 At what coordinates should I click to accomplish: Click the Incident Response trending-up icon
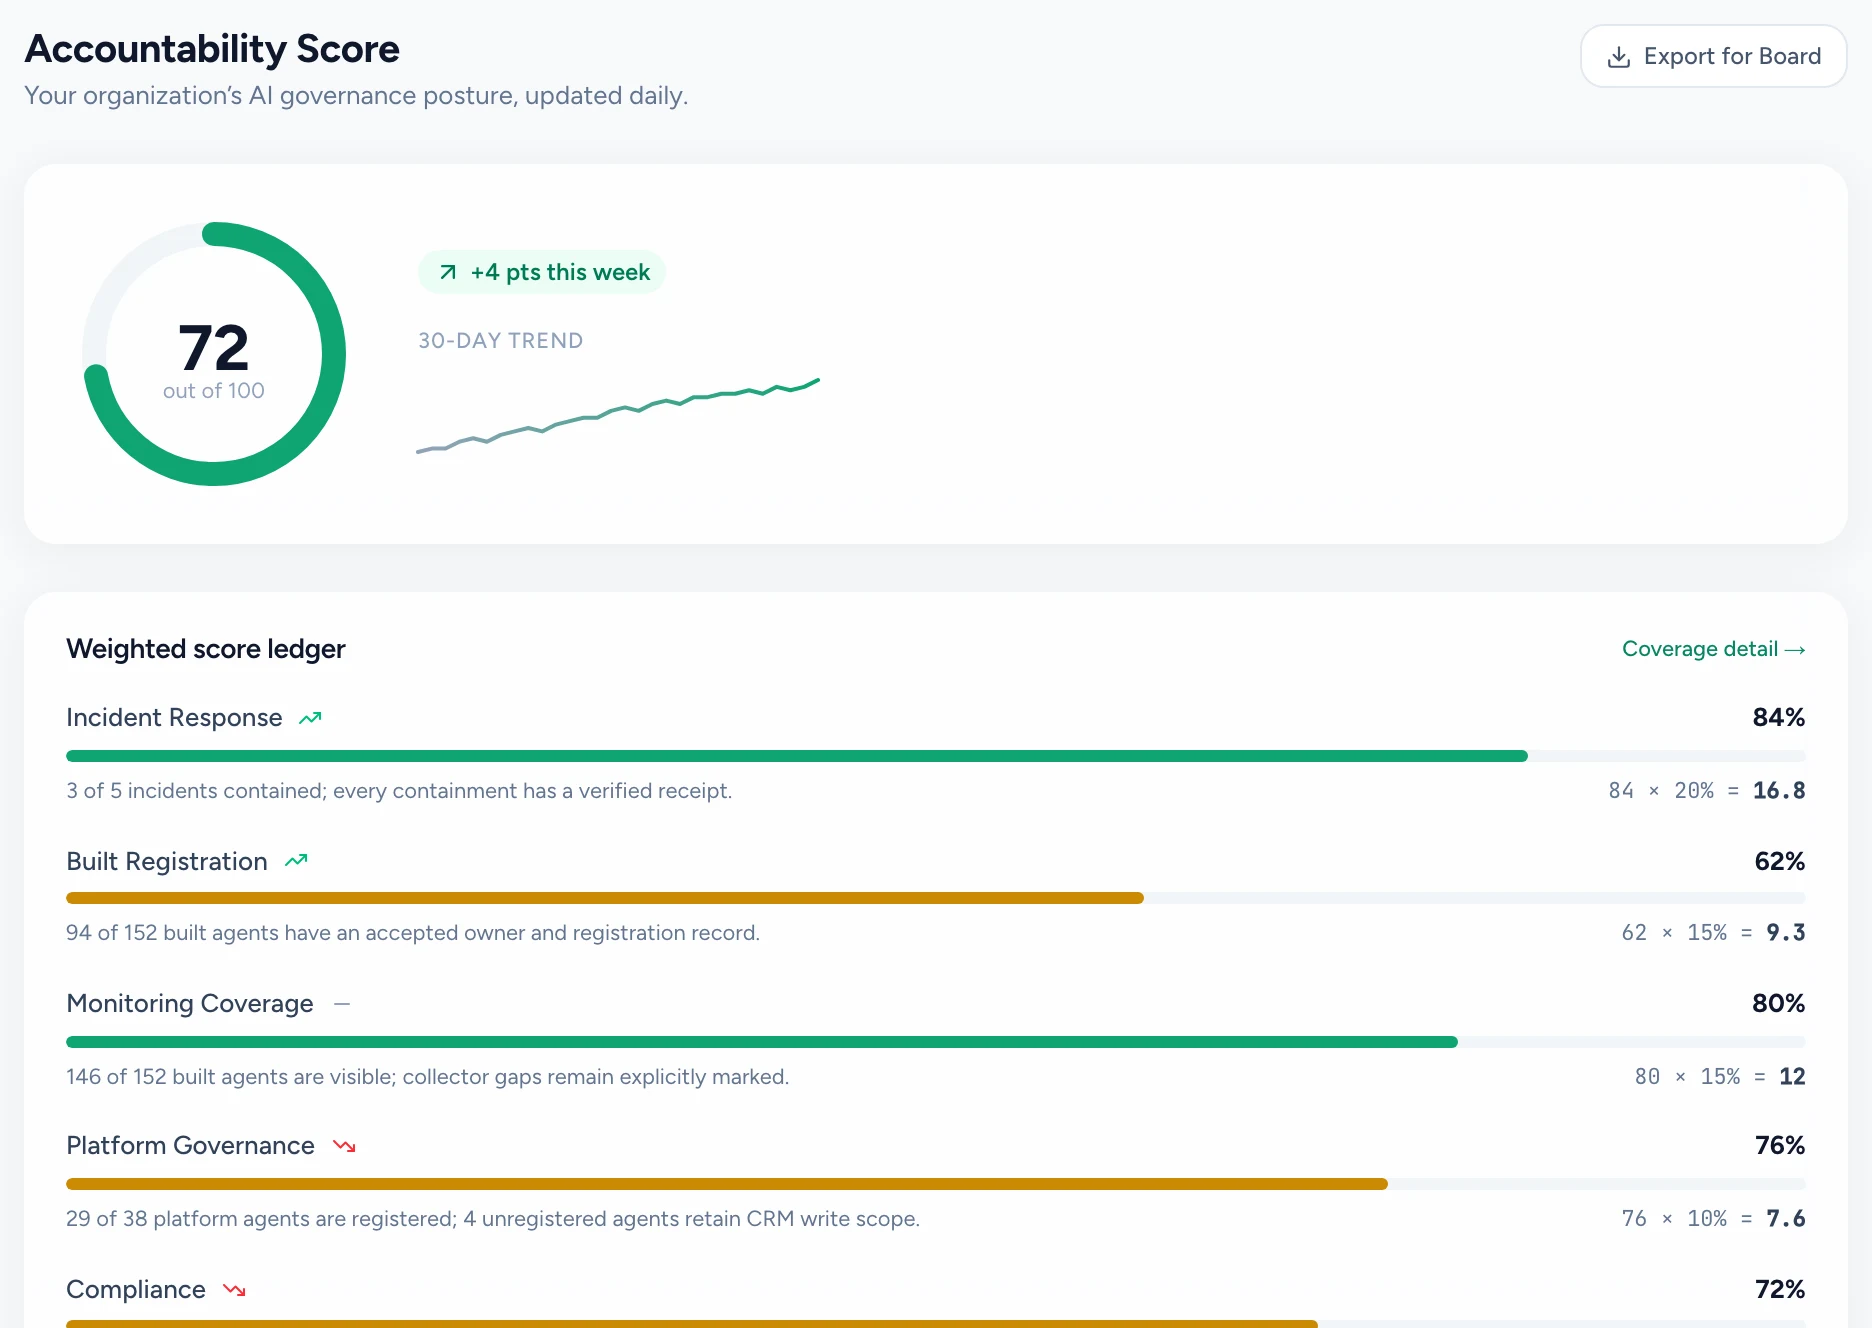pos(310,718)
